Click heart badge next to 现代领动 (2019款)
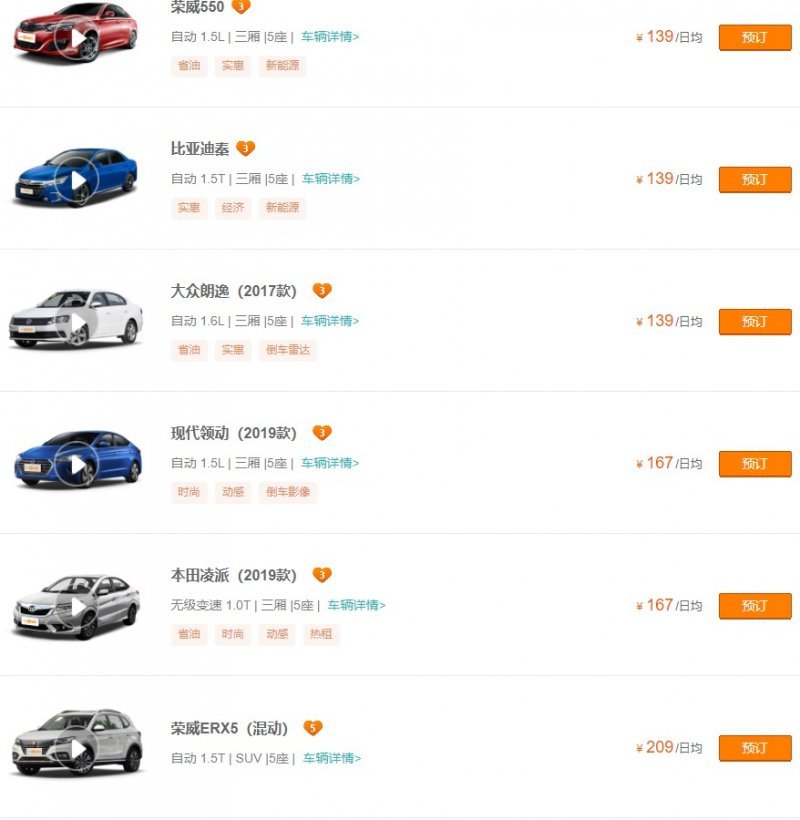The width and height of the screenshot is (800, 820). coord(321,433)
